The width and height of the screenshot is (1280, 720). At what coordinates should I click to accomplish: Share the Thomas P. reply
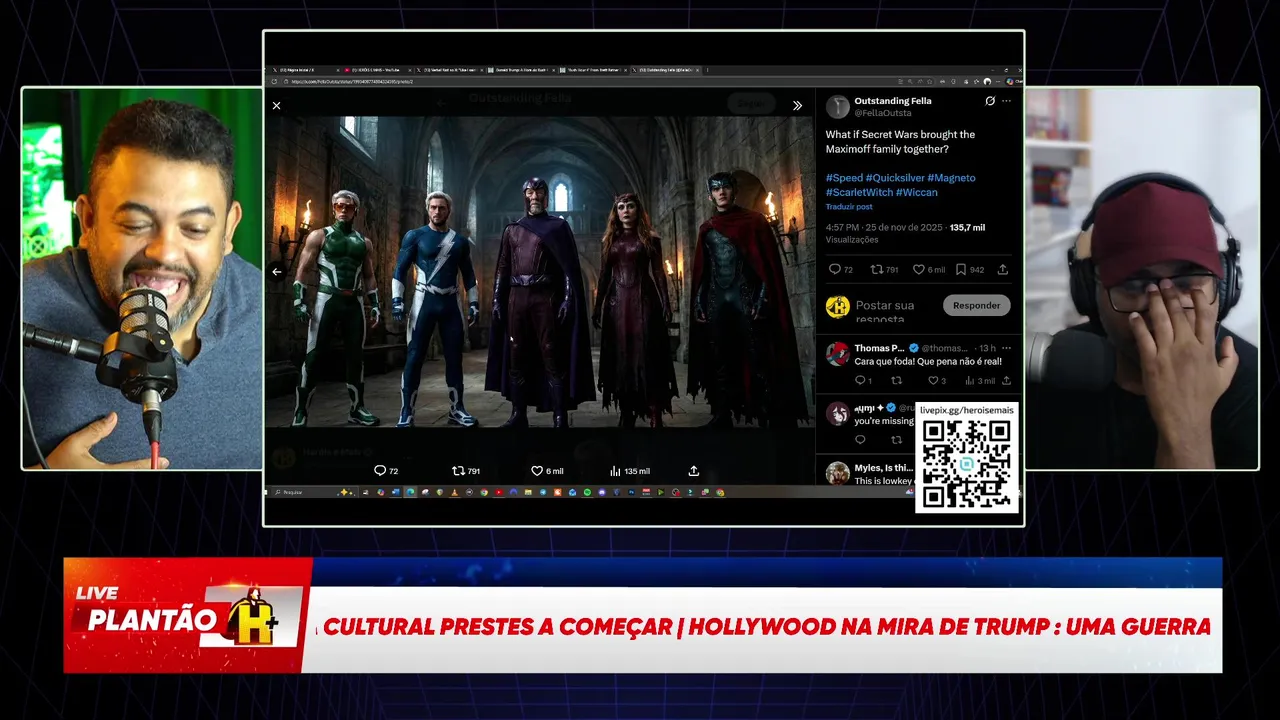tap(1006, 380)
